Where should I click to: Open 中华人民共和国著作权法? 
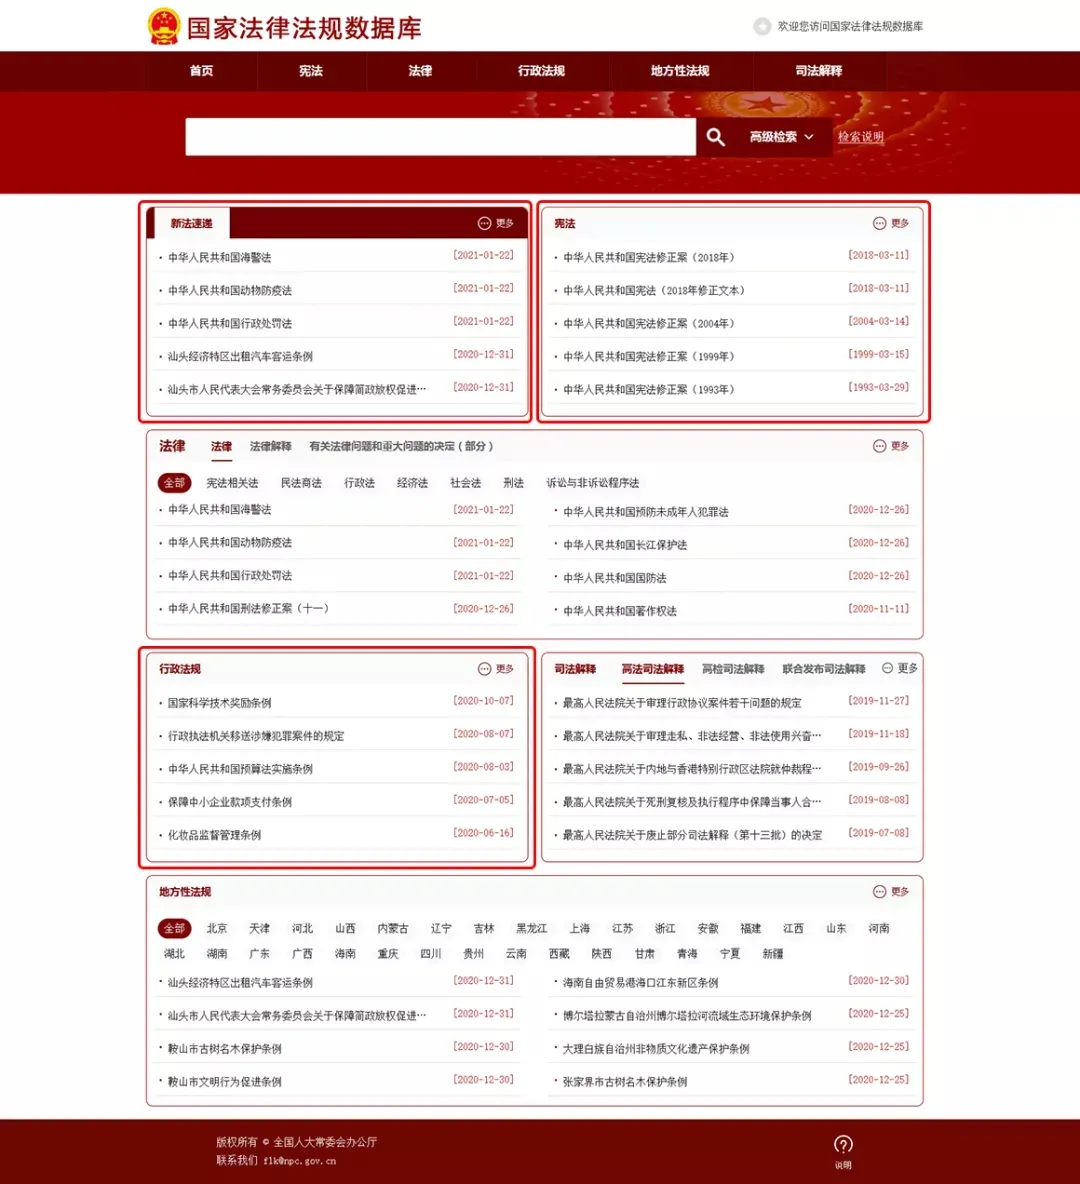(619, 611)
